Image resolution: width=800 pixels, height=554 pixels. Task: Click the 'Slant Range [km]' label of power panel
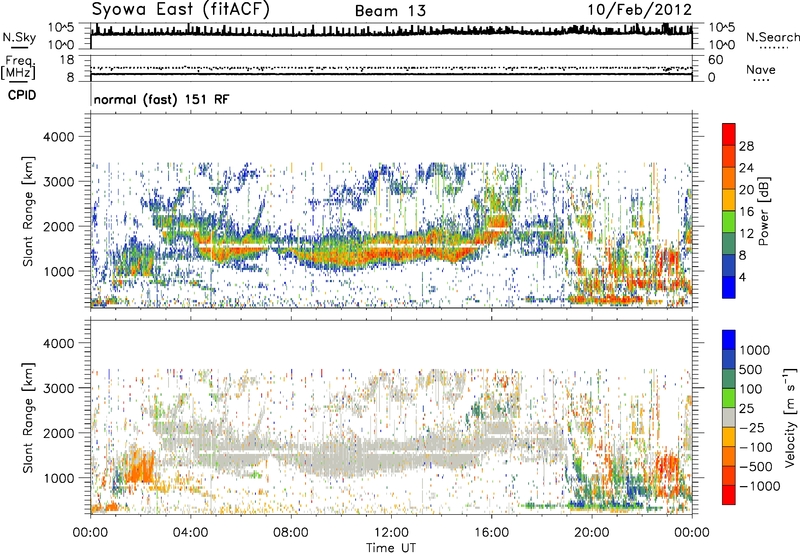[29, 211]
